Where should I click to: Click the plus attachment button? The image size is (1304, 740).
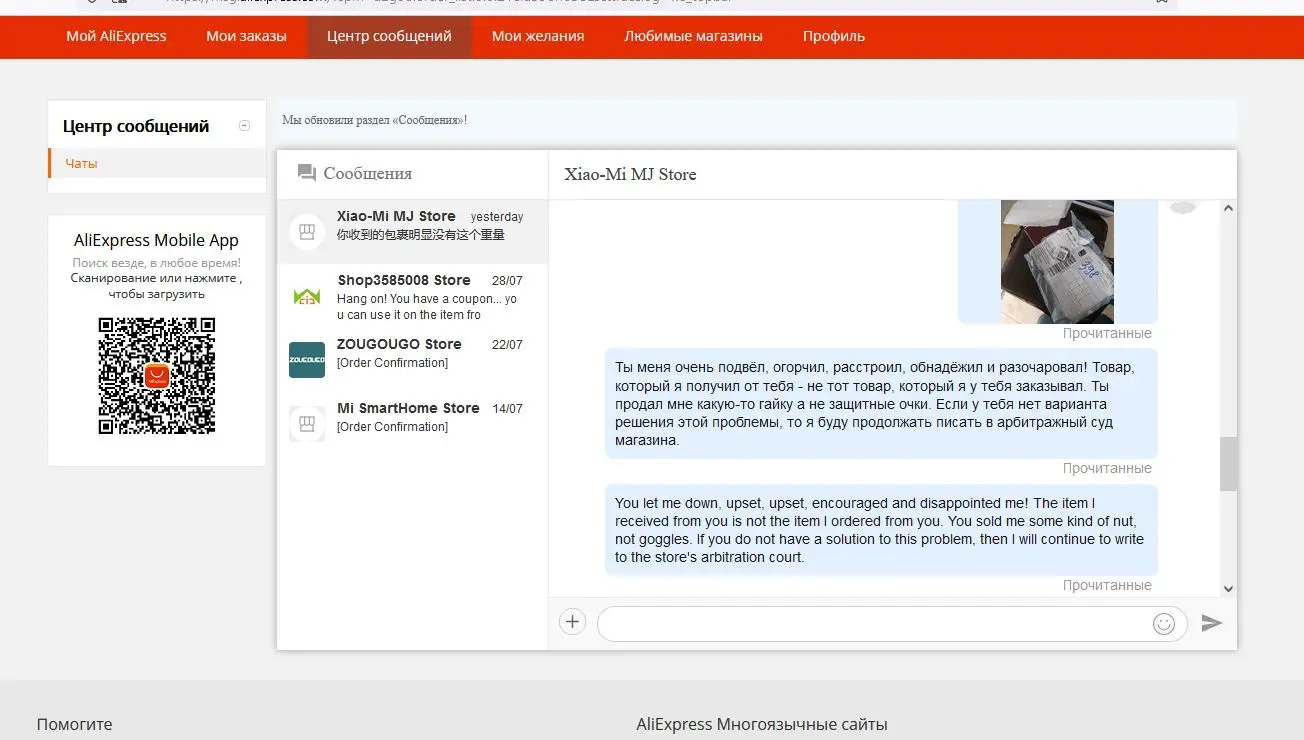[572, 622]
